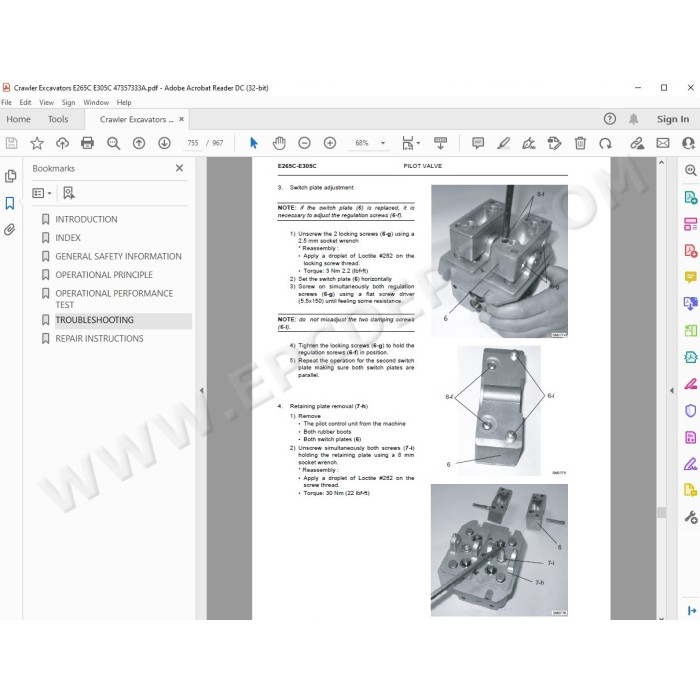Open the Edit PDF stamp tool in toolbar
This screenshot has height=700, width=700.
coord(554,143)
